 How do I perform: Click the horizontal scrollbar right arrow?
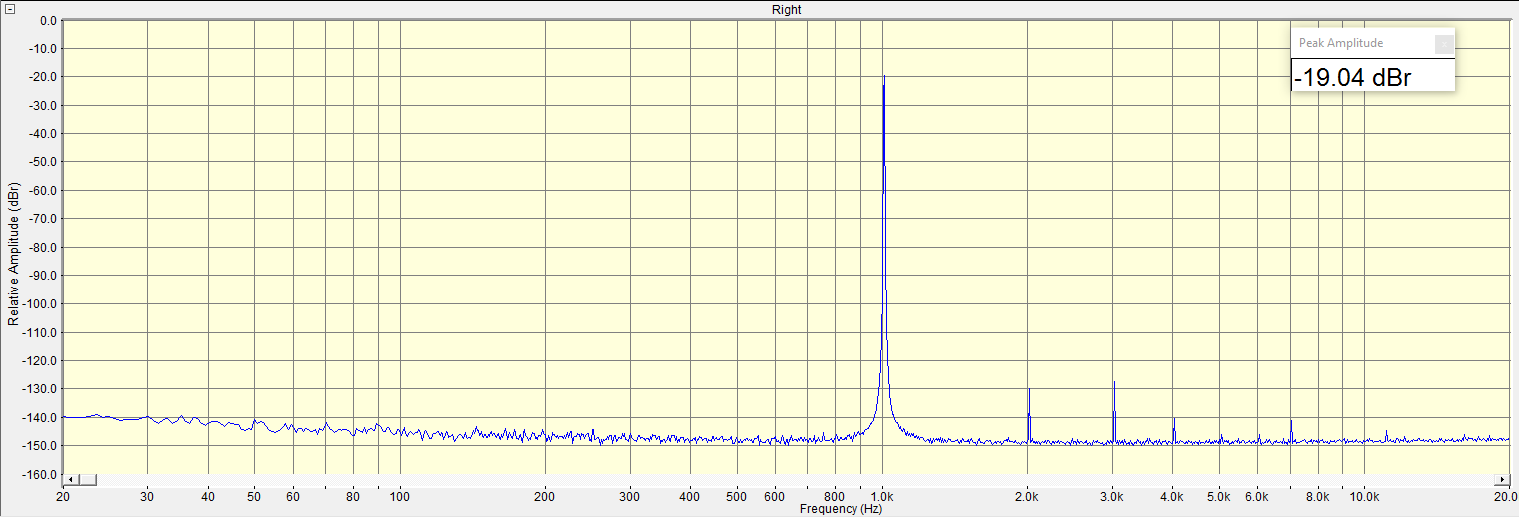(1503, 479)
